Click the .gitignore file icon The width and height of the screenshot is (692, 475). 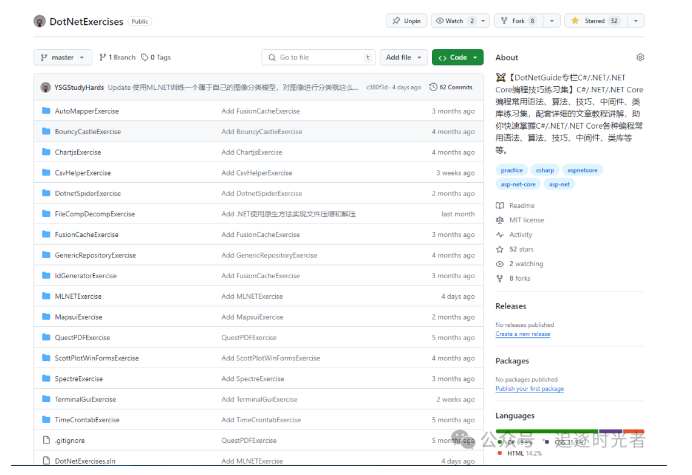pos(46,440)
